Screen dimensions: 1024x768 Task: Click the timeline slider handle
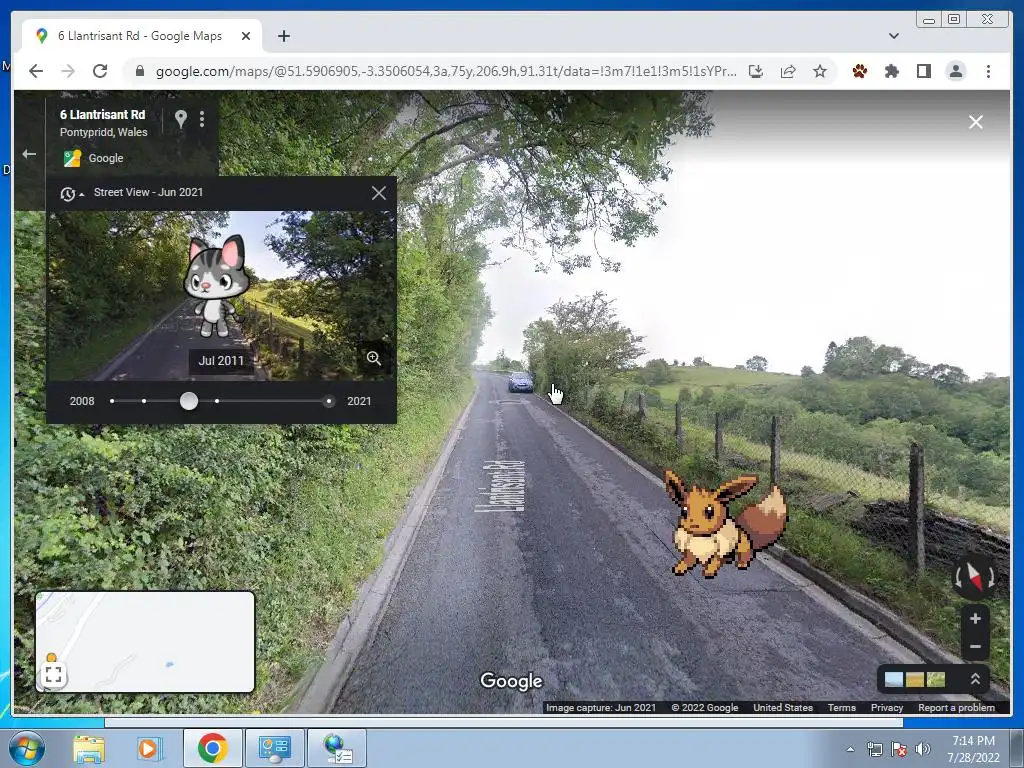click(189, 401)
